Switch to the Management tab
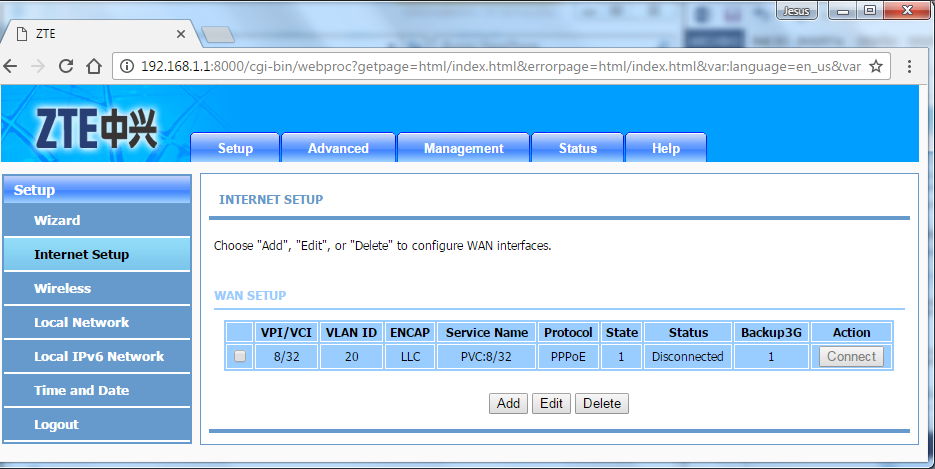935x469 pixels. click(463, 148)
